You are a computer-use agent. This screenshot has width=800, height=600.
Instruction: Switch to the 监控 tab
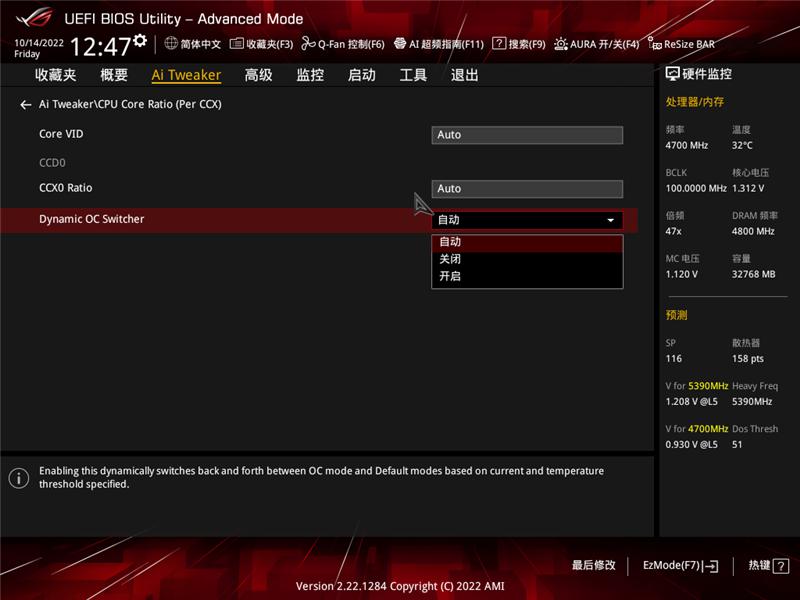pos(310,75)
